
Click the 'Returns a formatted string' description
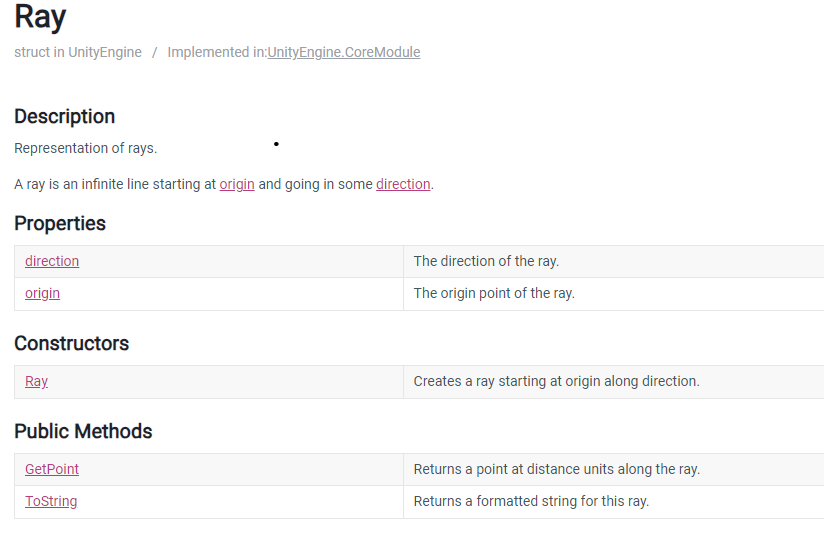pos(531,501)
